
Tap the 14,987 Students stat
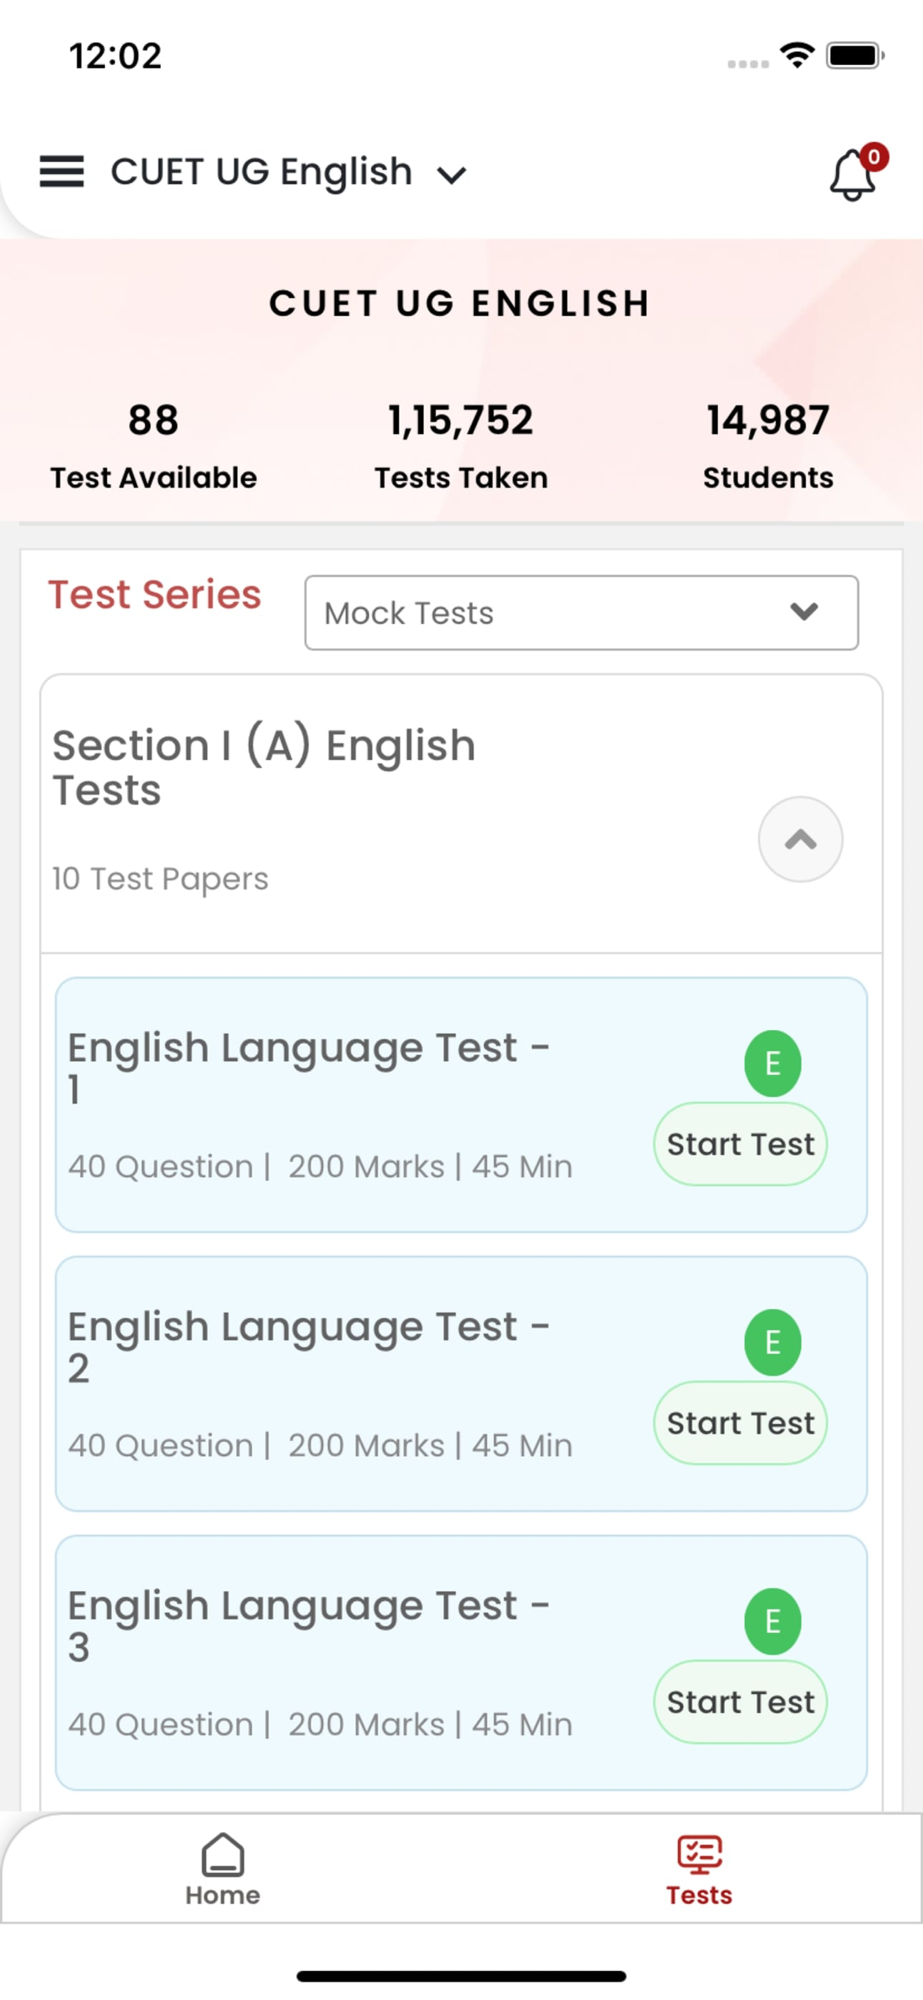click(x=768, y=446)
